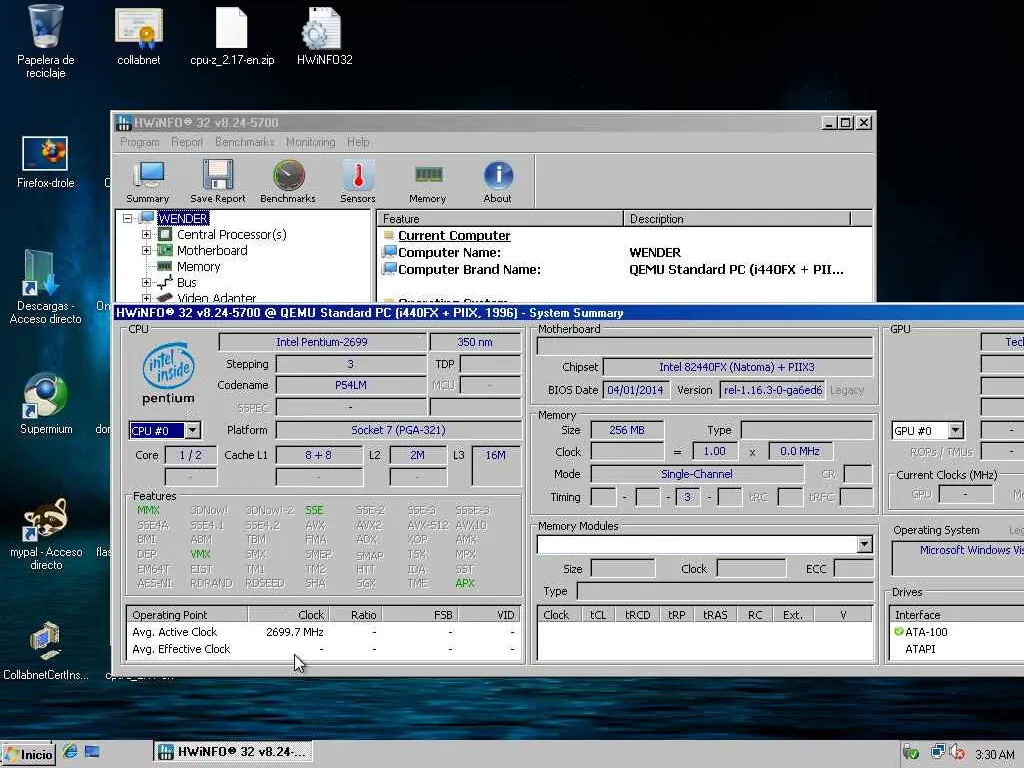The image size is (1024, 768).
Task: Open the cpu-z_2.17-en.zip desktop file
Action: click(x=232, y=38)
